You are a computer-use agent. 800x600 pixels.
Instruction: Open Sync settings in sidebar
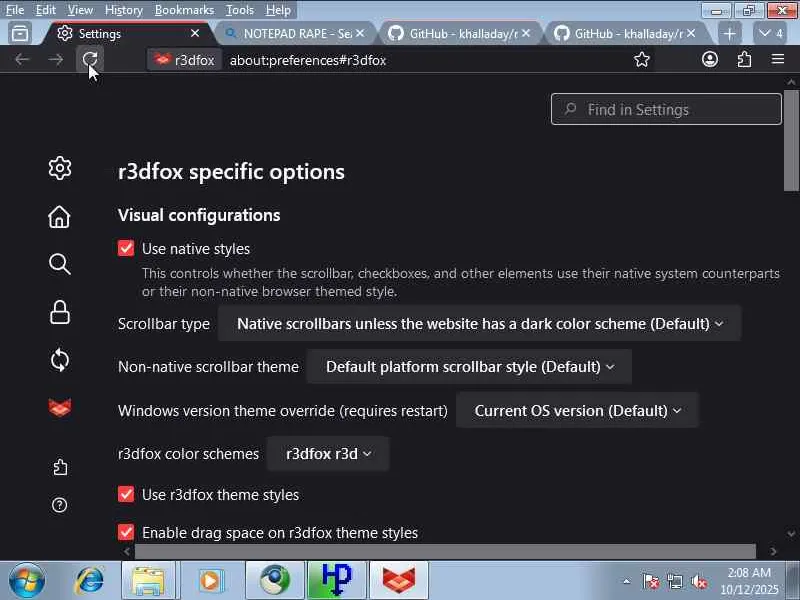(x=60, y=360)
